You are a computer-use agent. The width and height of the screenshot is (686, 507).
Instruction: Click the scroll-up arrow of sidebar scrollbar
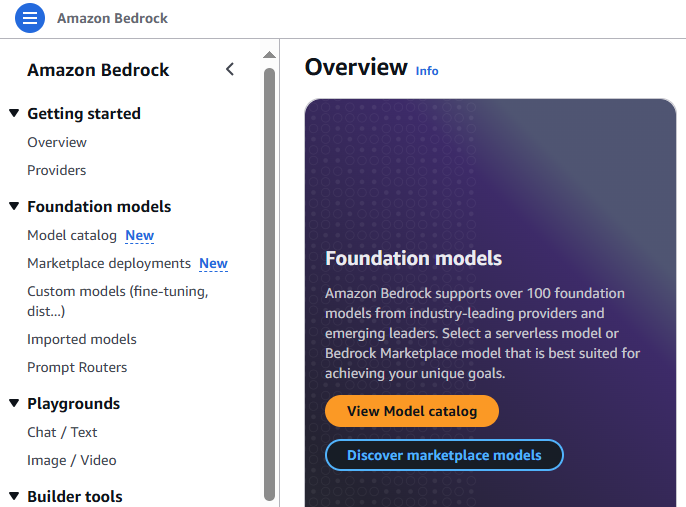point(269,55)
